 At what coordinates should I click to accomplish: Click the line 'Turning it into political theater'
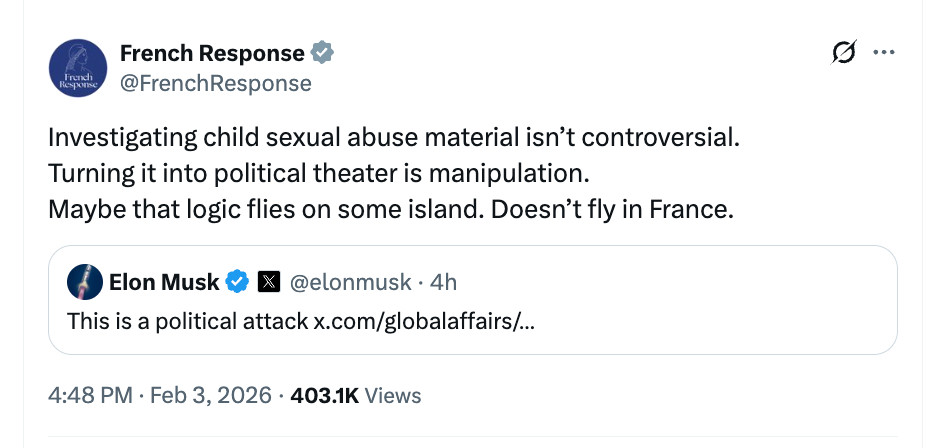click(x=318, y=172)
